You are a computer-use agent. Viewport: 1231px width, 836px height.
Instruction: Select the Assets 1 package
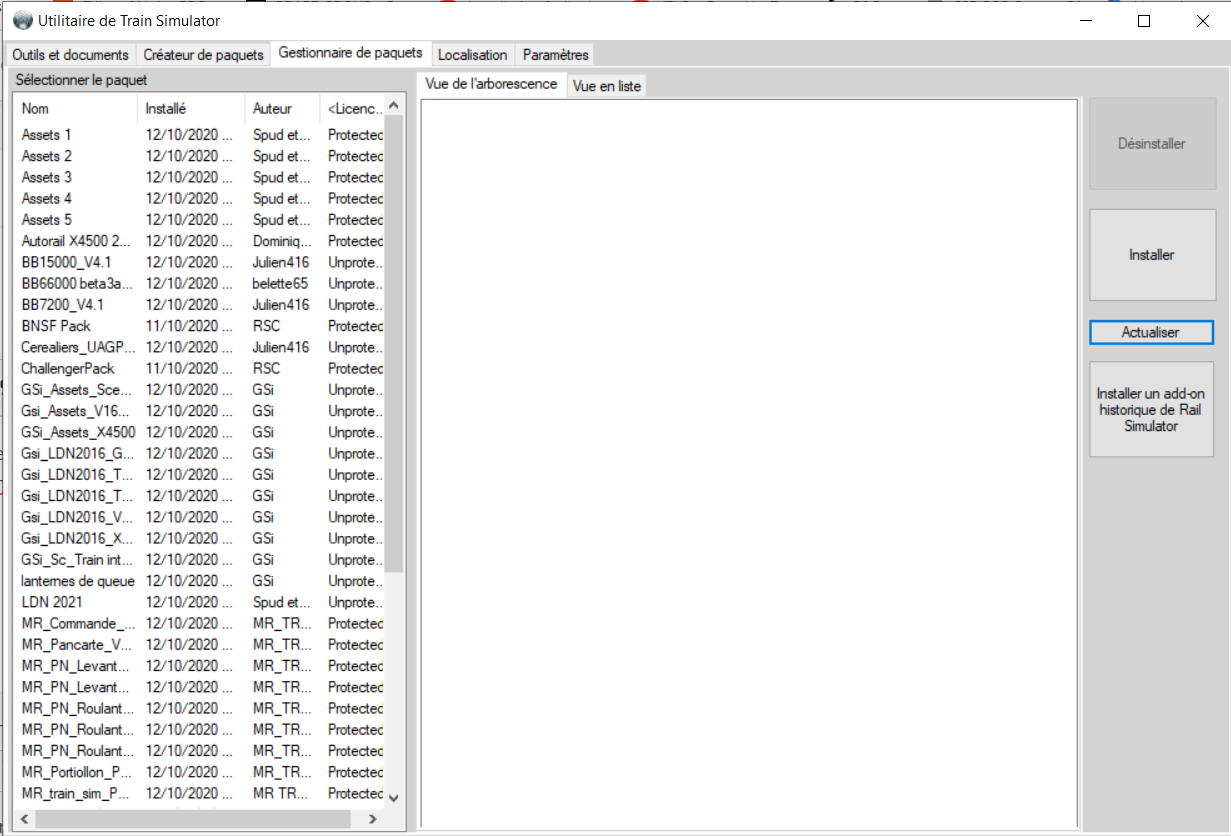tap(199, 135)
